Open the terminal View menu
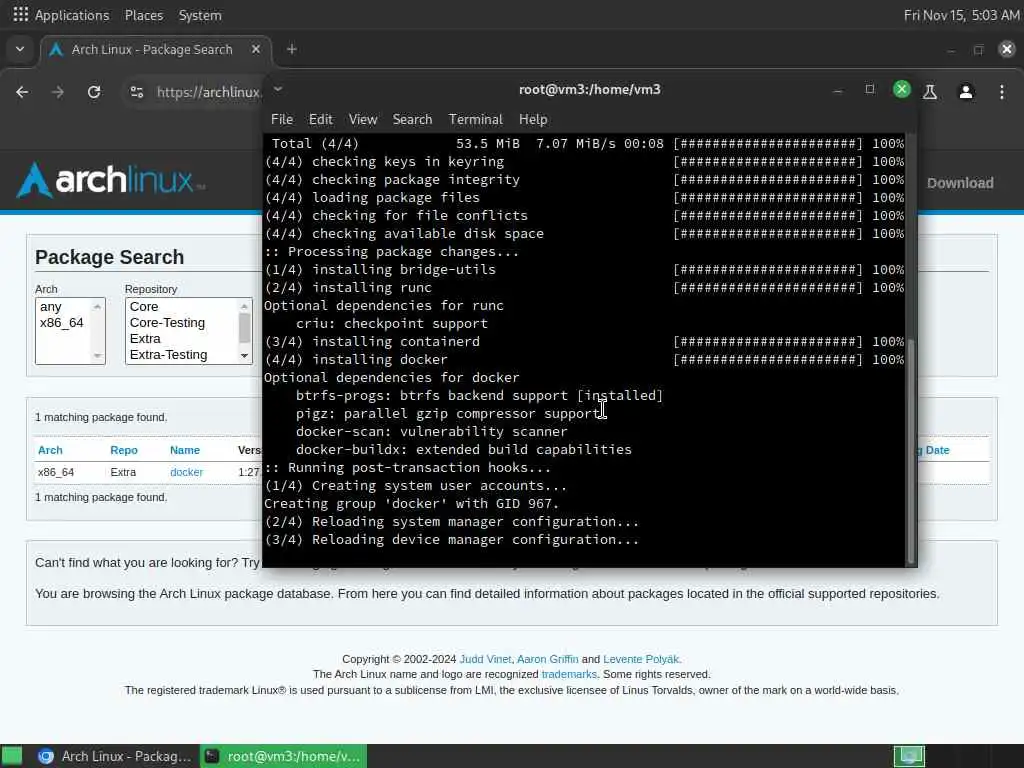Viewport: 1024px width, 768px height. click(362, 120)
